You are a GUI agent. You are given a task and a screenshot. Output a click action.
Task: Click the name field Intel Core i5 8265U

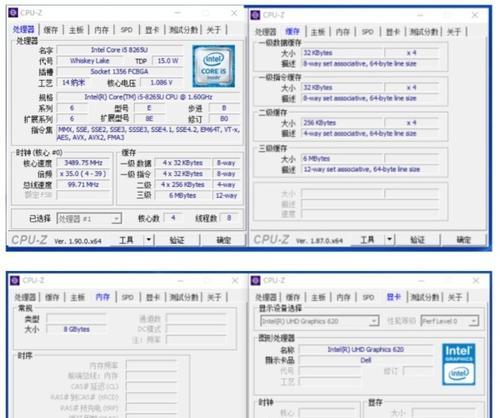120,50
